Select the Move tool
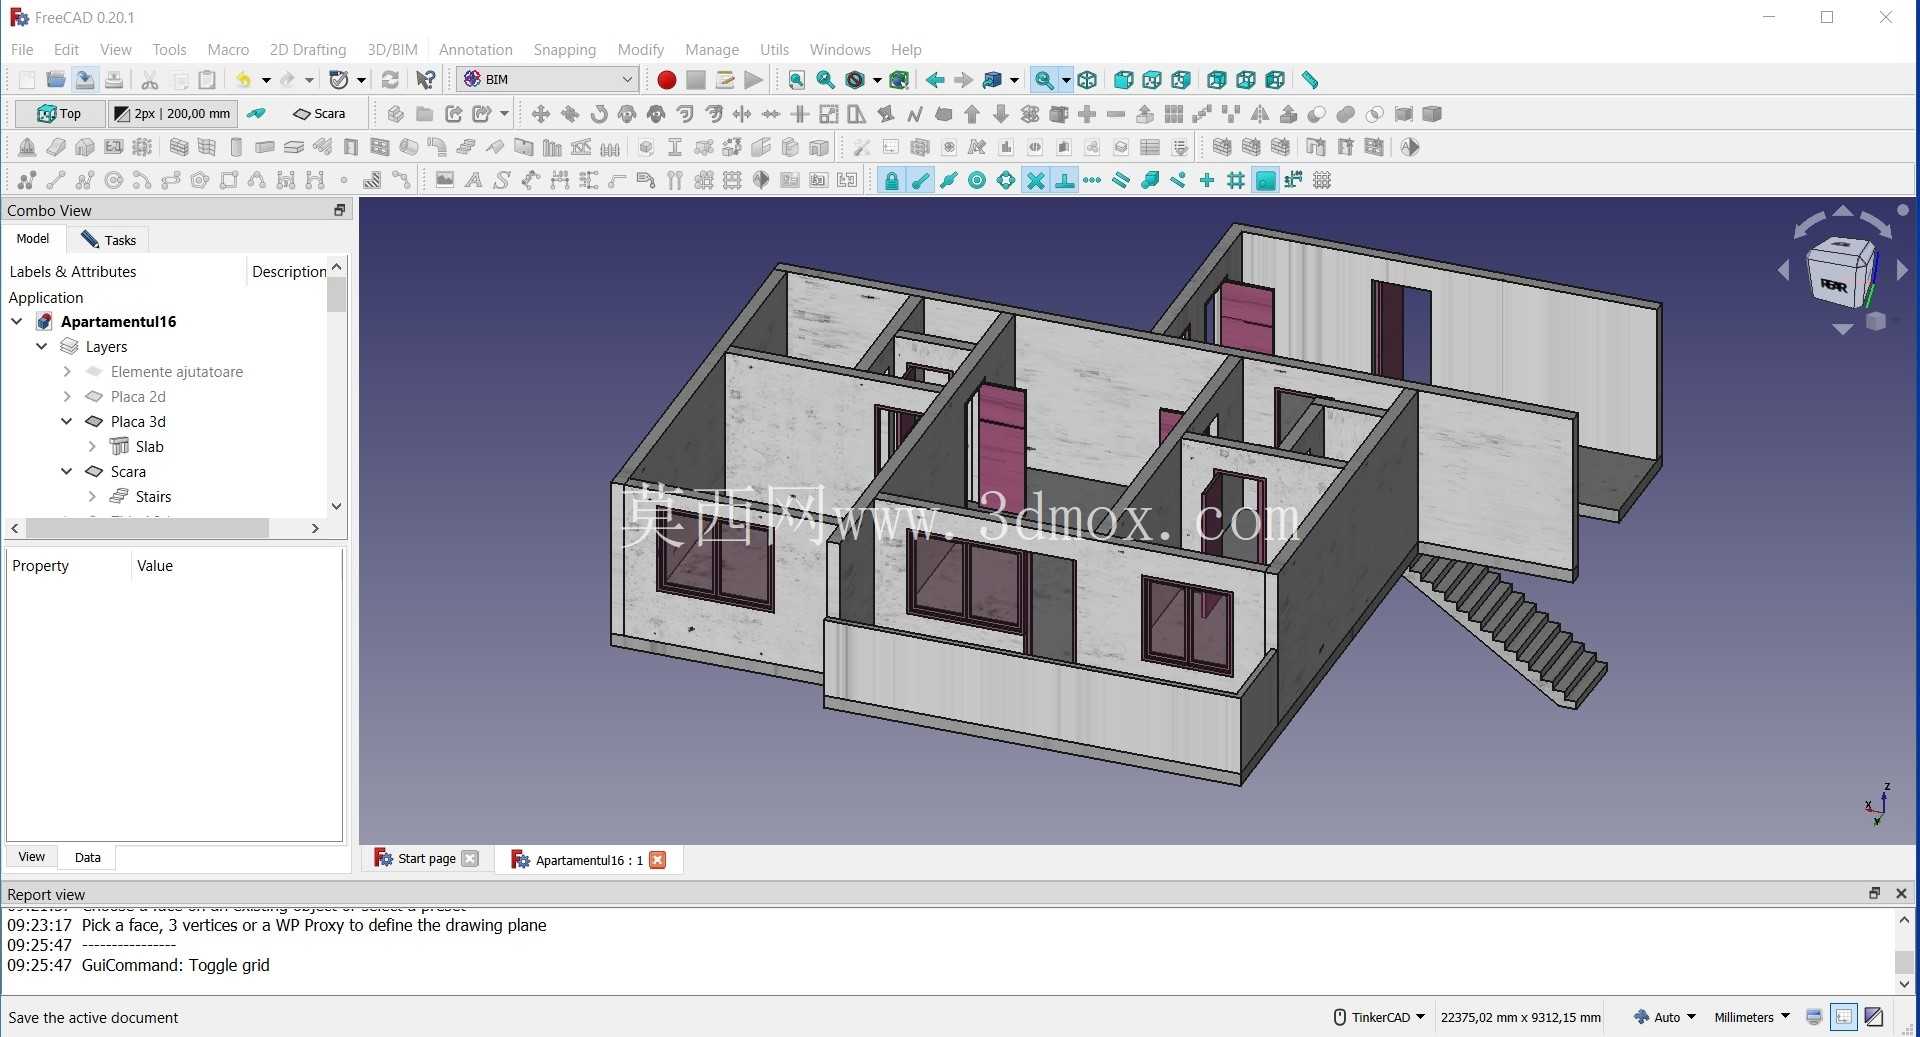 pyautogui.click(x=541, y=114)
